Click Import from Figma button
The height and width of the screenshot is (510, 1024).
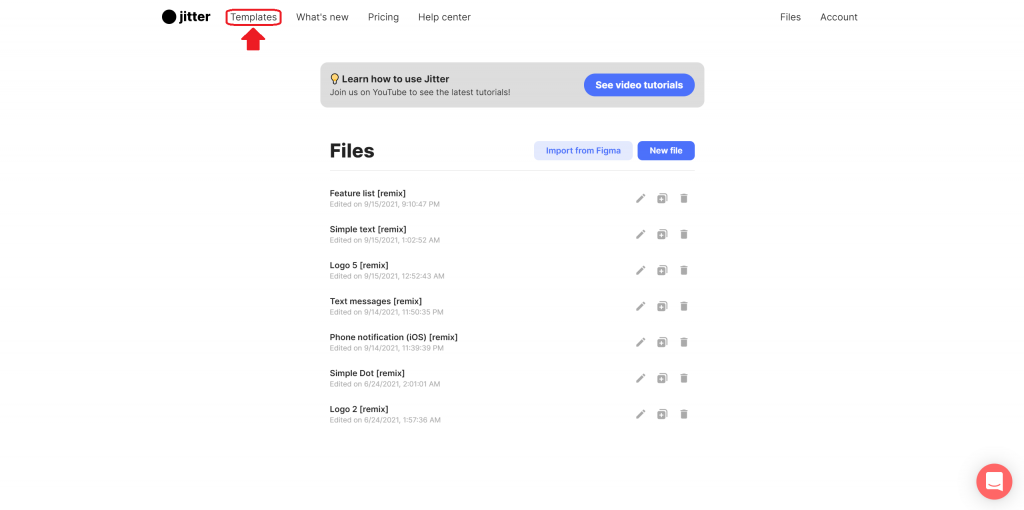click(x=583, y=150)
